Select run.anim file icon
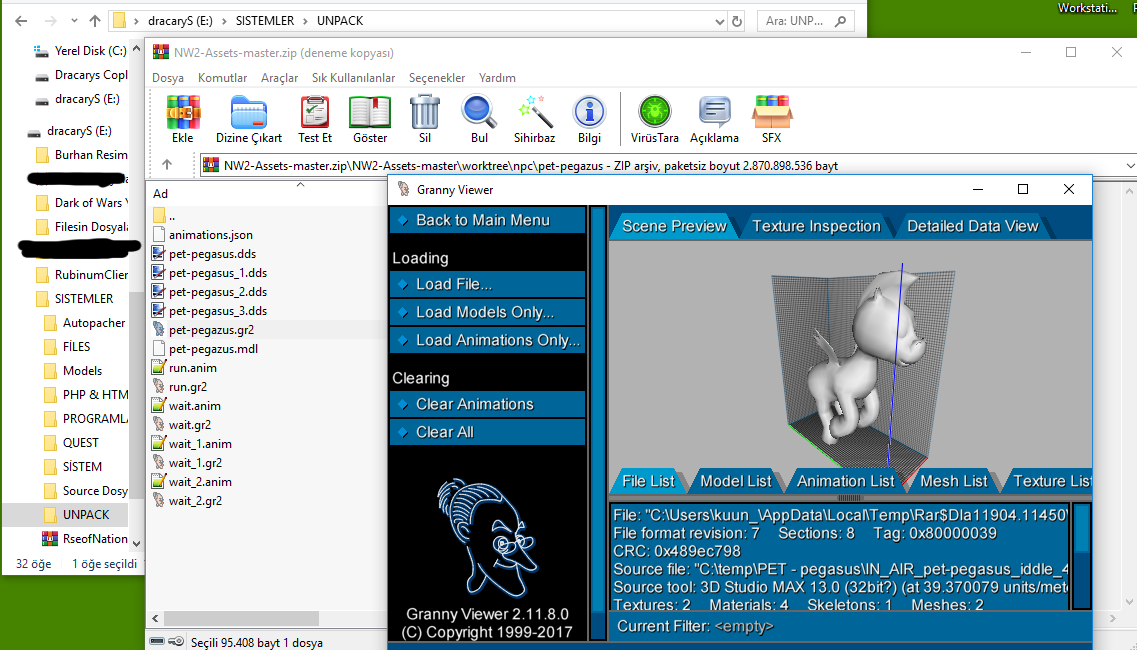 click(159, 368)
